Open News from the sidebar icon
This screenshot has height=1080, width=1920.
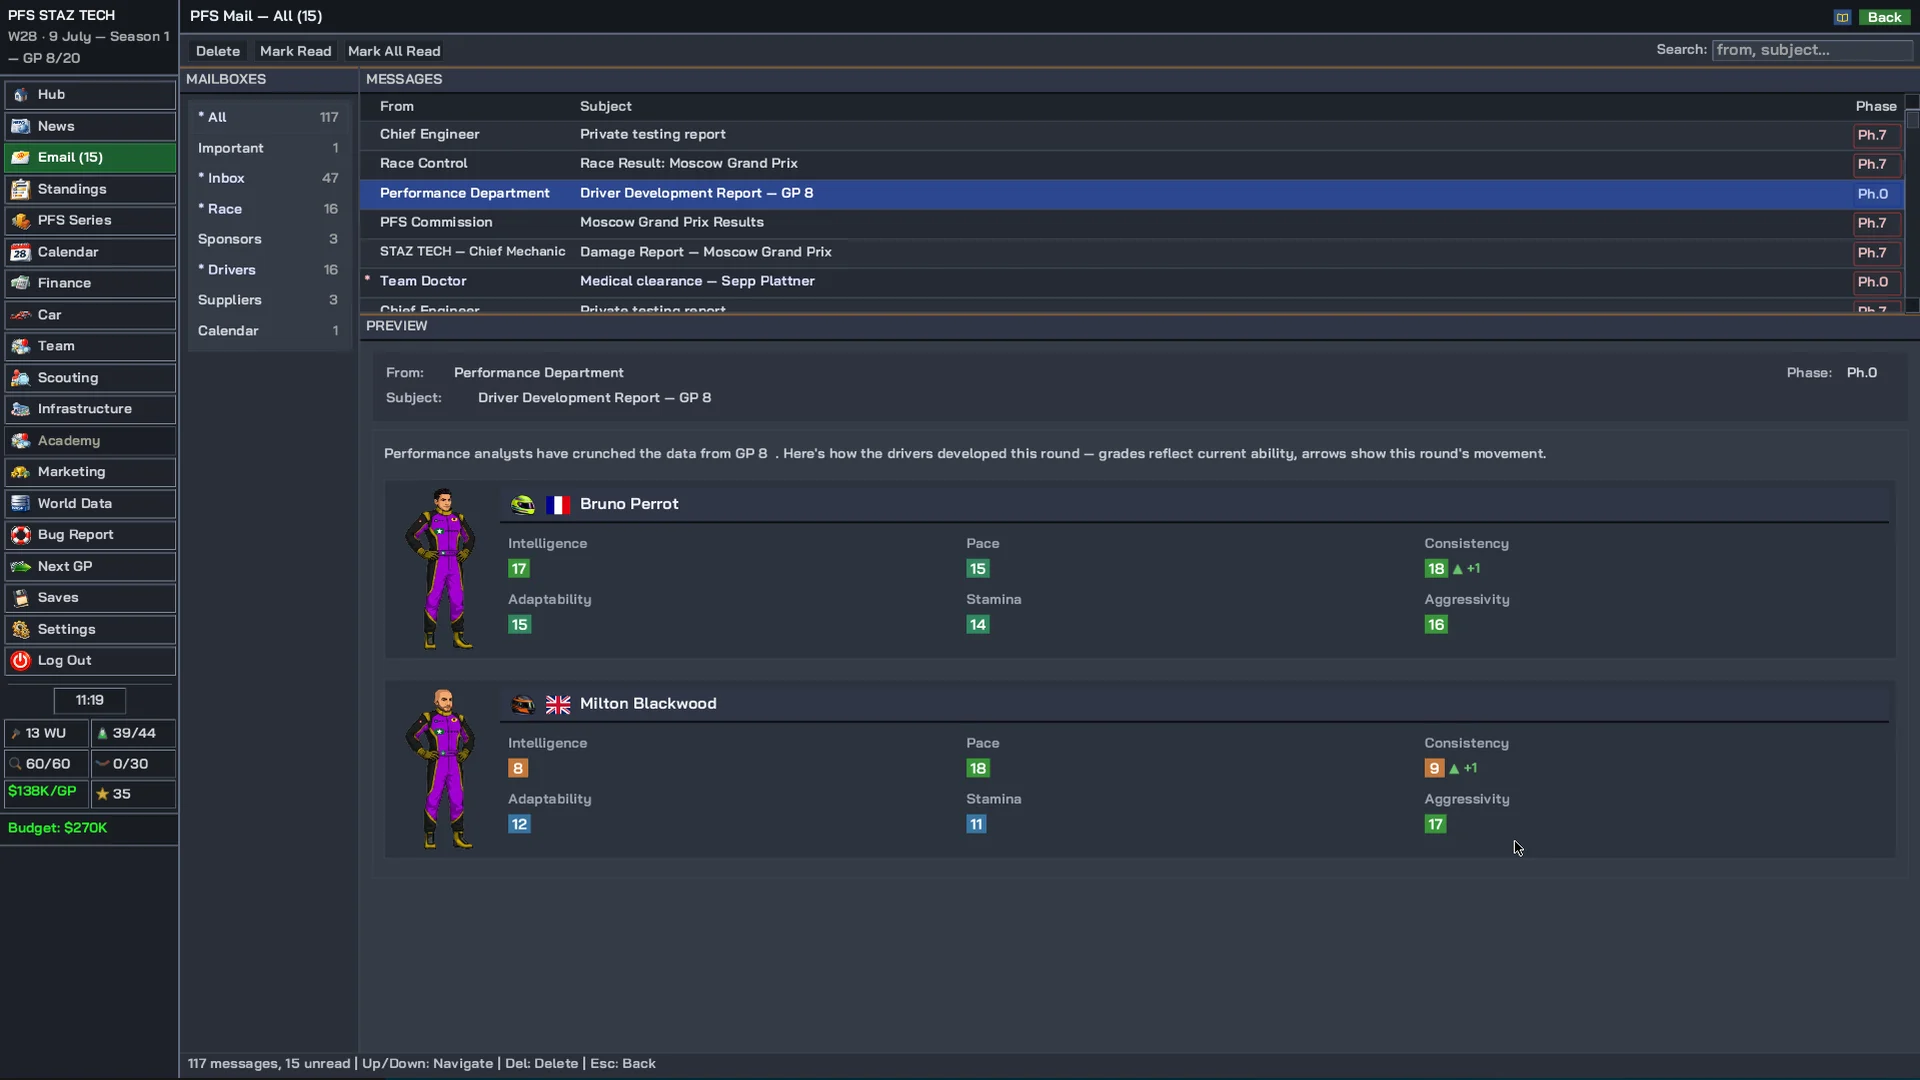(20, 127)
